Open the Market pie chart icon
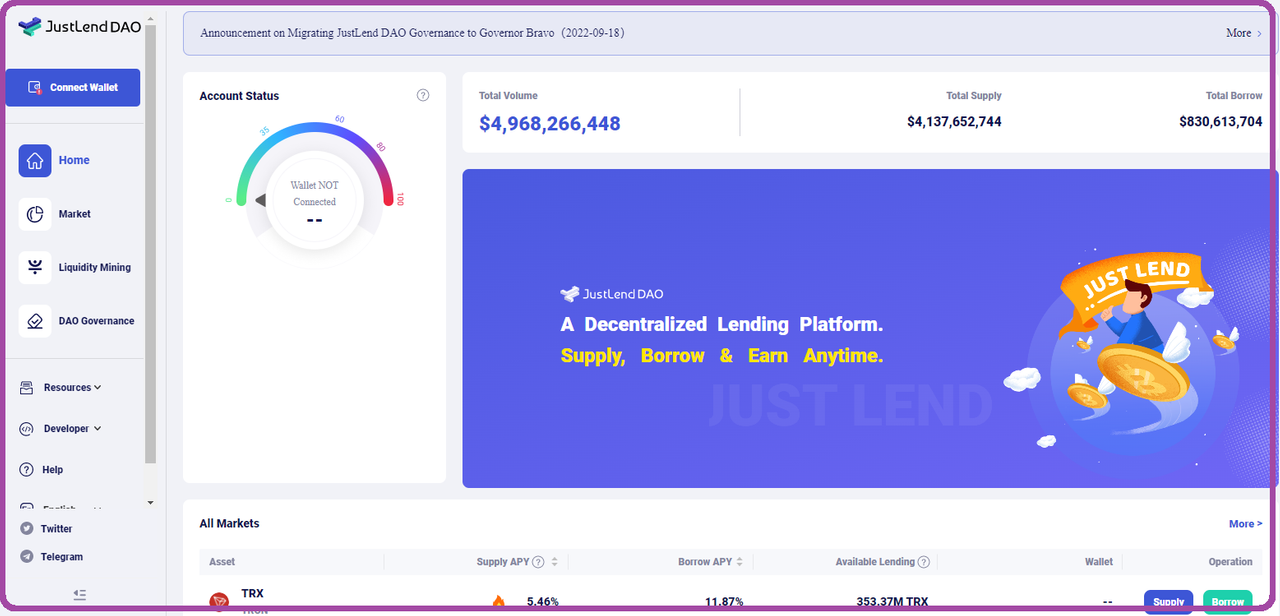 pyautogui.click(x=33, y=213)
